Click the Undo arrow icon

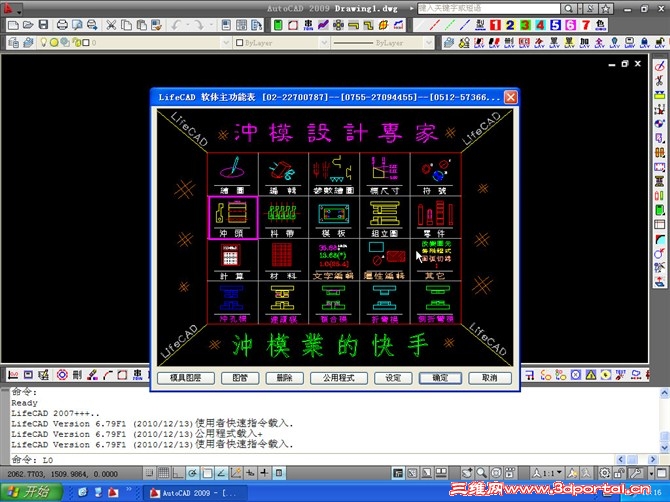176,25
